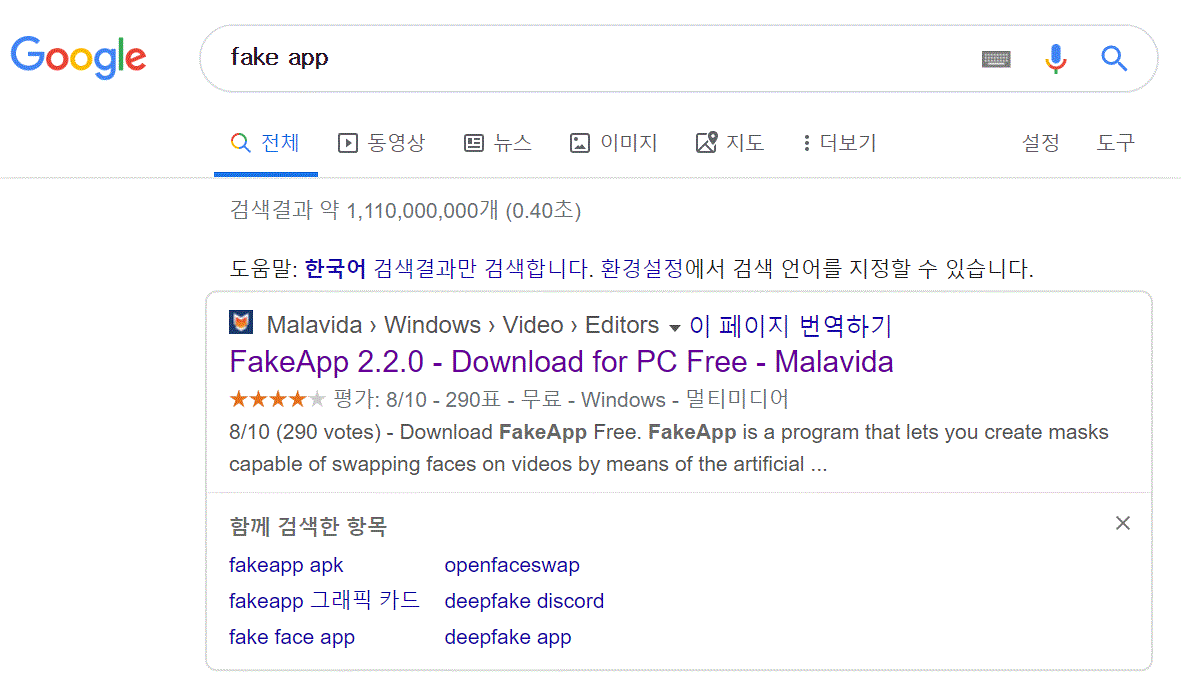Close the related searches box

pos(1122,523)
